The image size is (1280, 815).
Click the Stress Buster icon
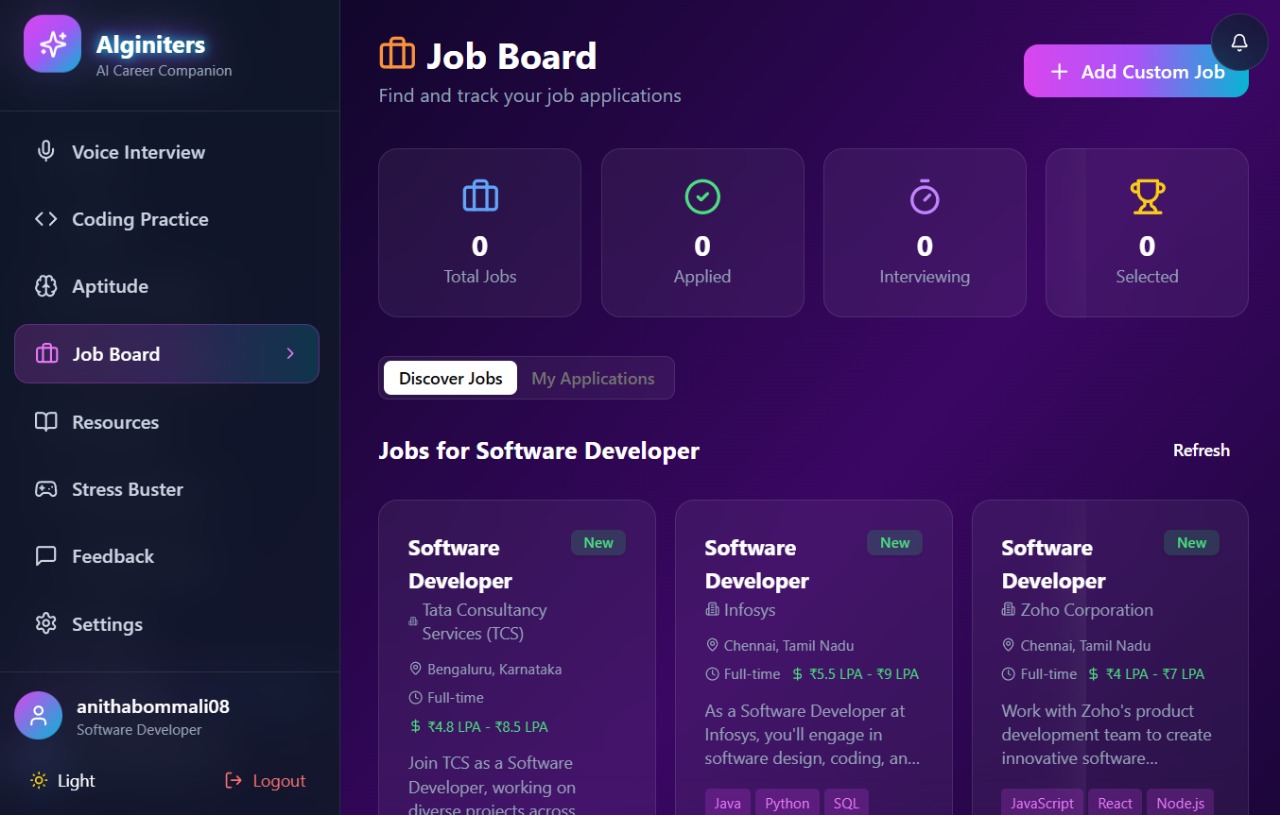pyautogui.click(x=44, y=488)
